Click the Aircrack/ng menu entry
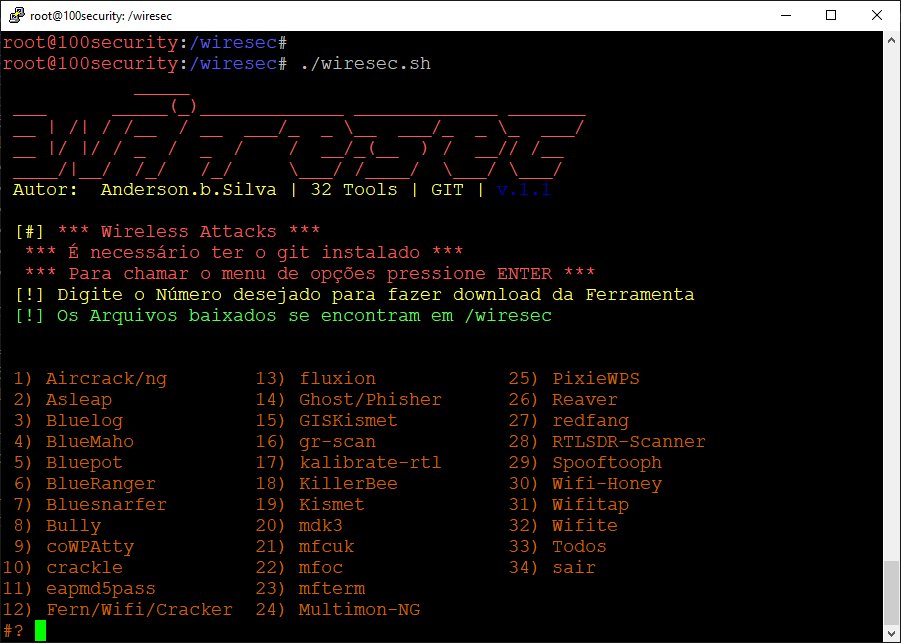 106,379
